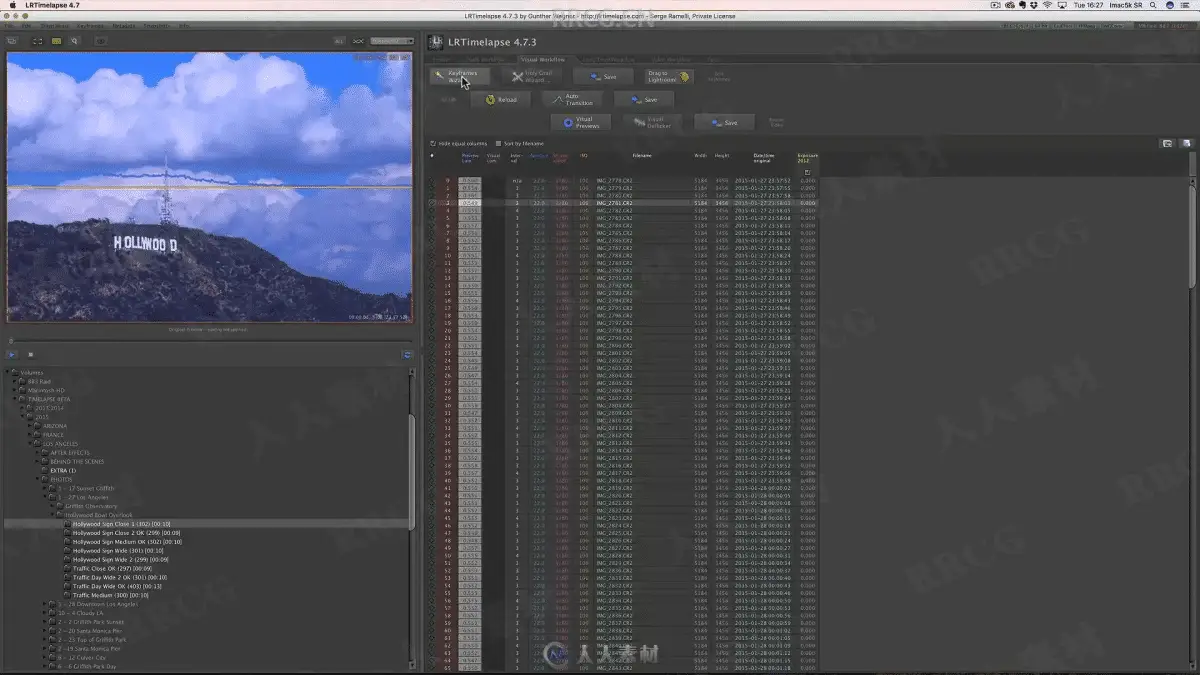Image resolution: width=1200 pixels, height=675 pixels.
Task: Select Hollywood Sign Wide (301) folder
Action: [118, 550]
